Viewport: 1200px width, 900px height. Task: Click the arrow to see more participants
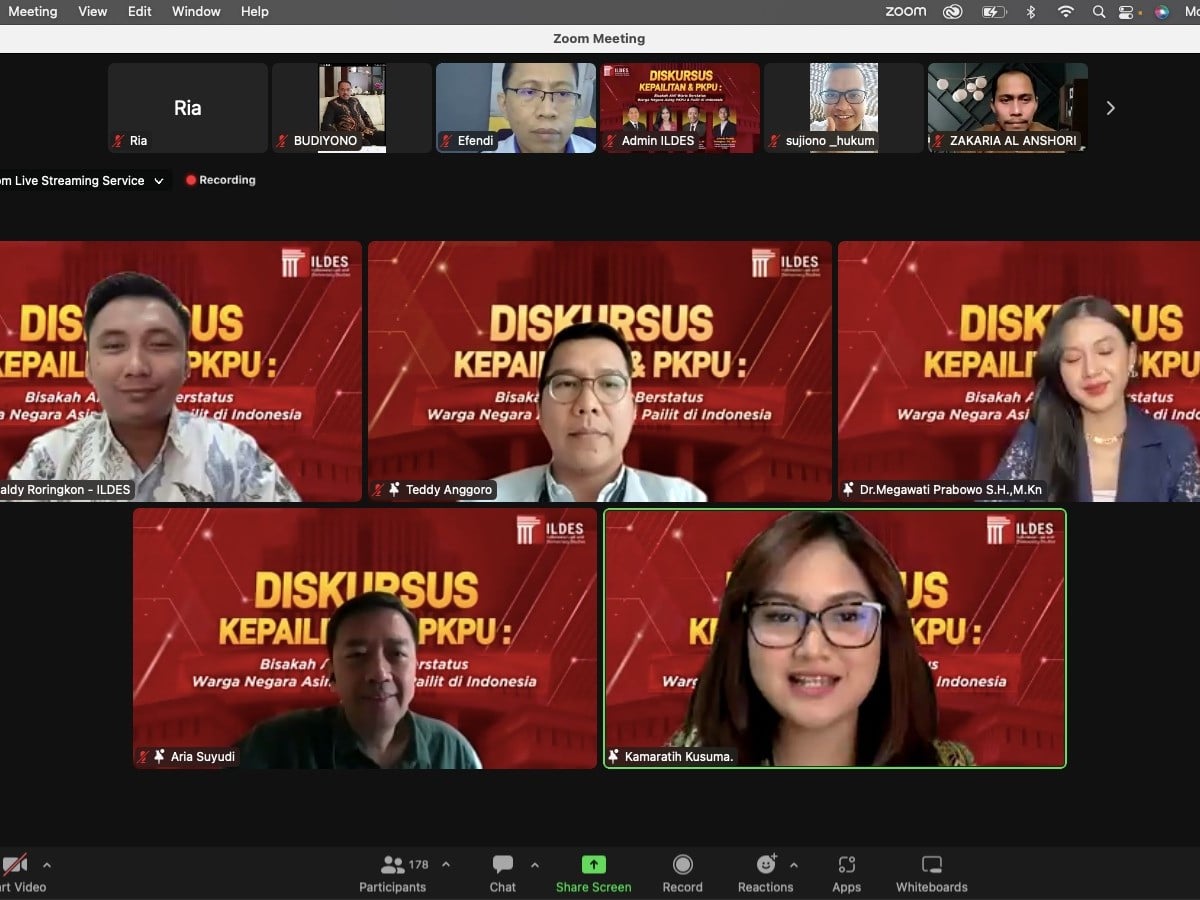click(1110, 107)
